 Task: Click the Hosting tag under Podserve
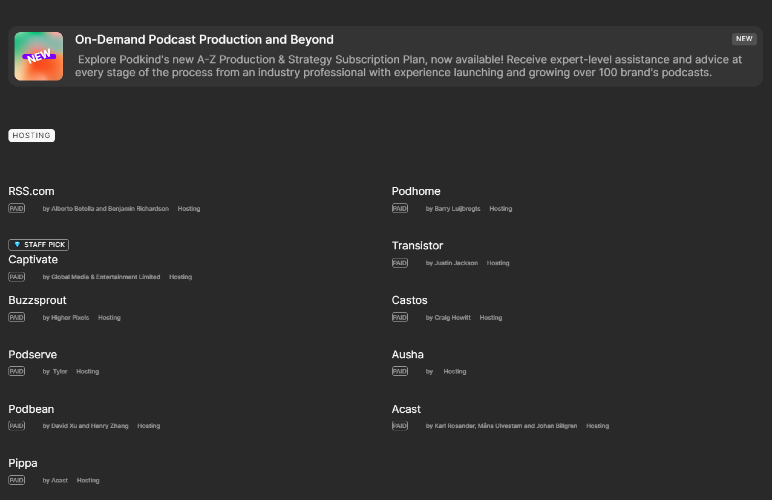pyautogui.click(x=88, y=372)
